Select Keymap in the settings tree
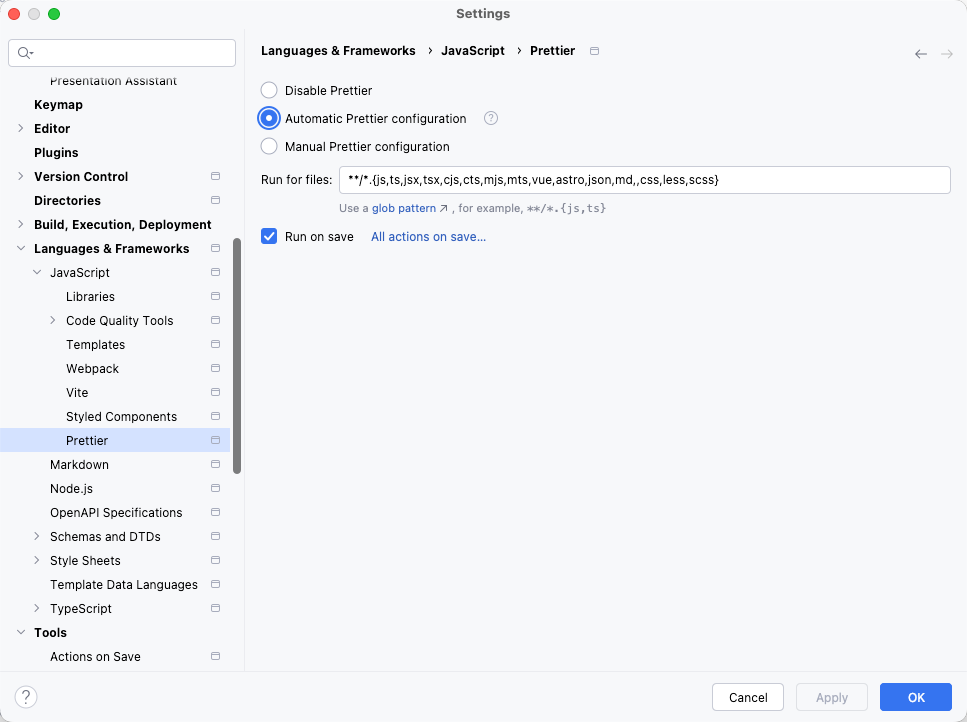Screen dimensions: 967x722 point(58,105)
